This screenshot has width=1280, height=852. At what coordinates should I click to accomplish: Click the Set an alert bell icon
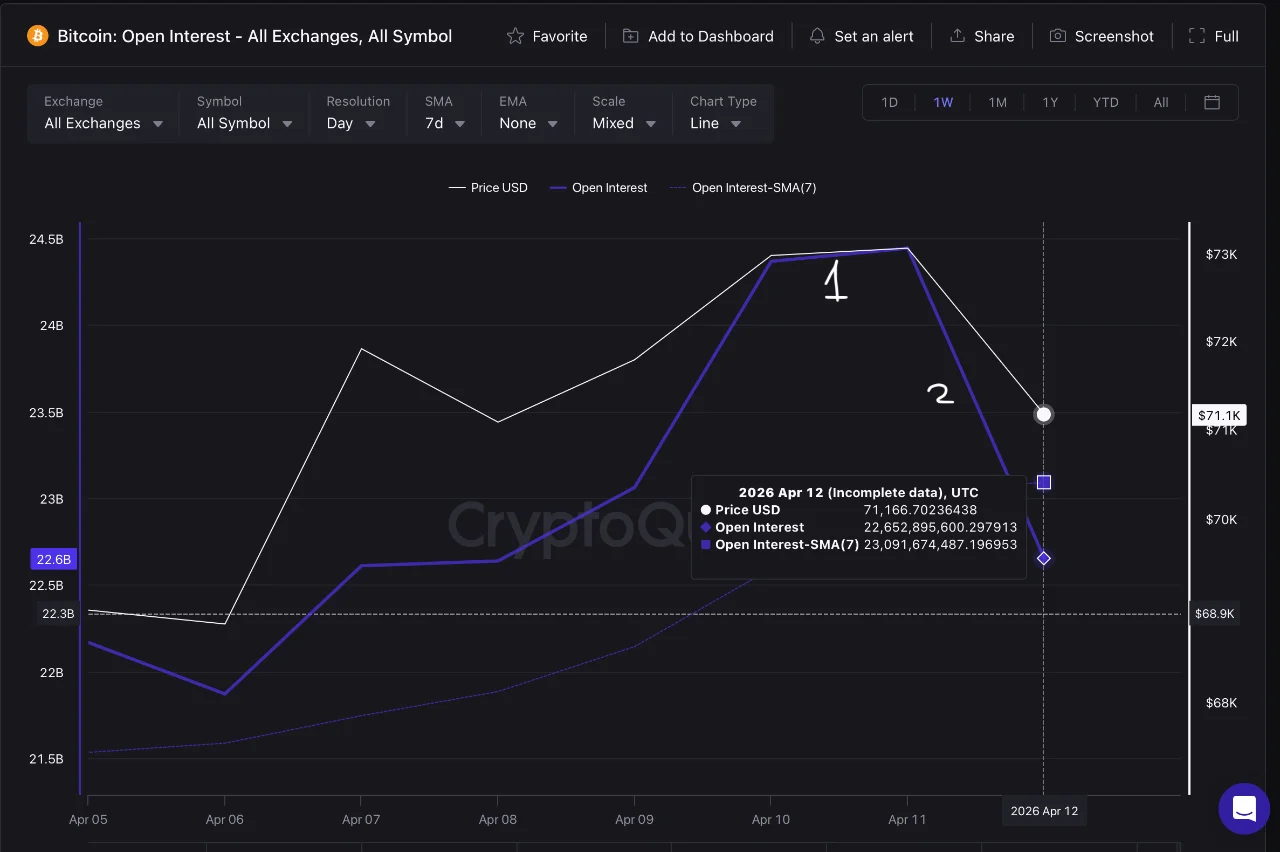point(818,35)
